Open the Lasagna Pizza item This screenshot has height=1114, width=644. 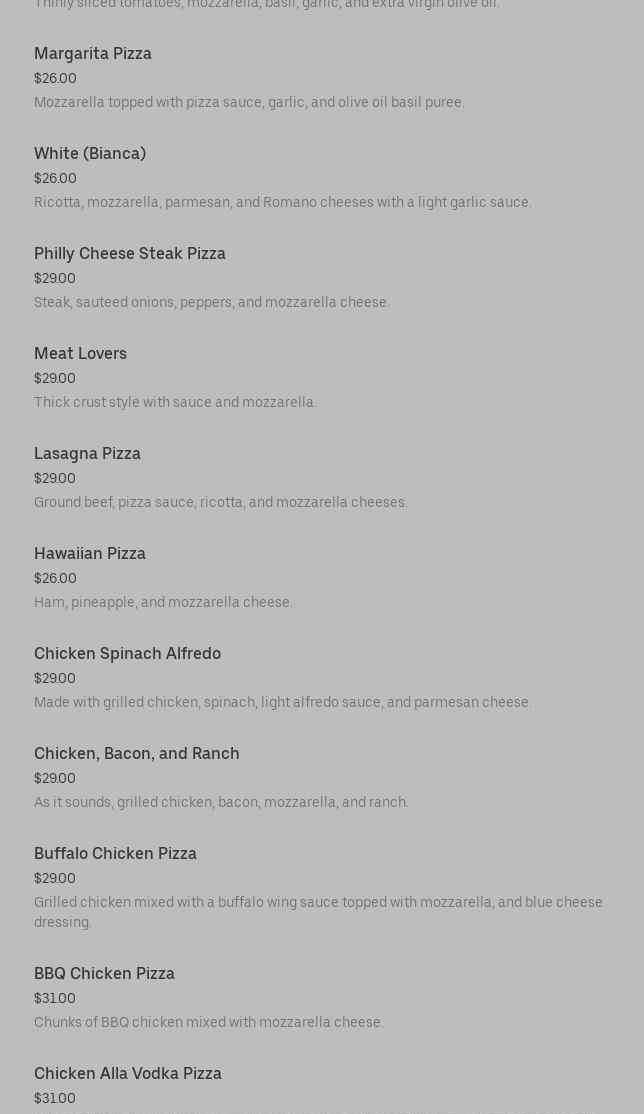87,454
